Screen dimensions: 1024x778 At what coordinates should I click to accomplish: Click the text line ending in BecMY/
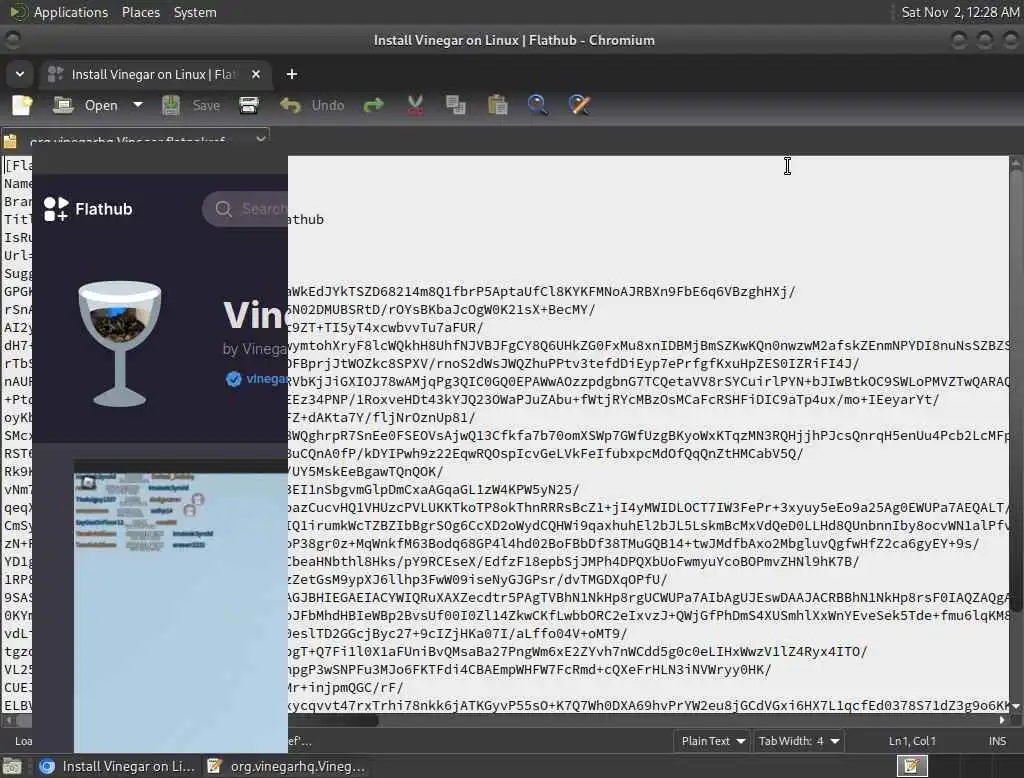click(x=441, y=310)
